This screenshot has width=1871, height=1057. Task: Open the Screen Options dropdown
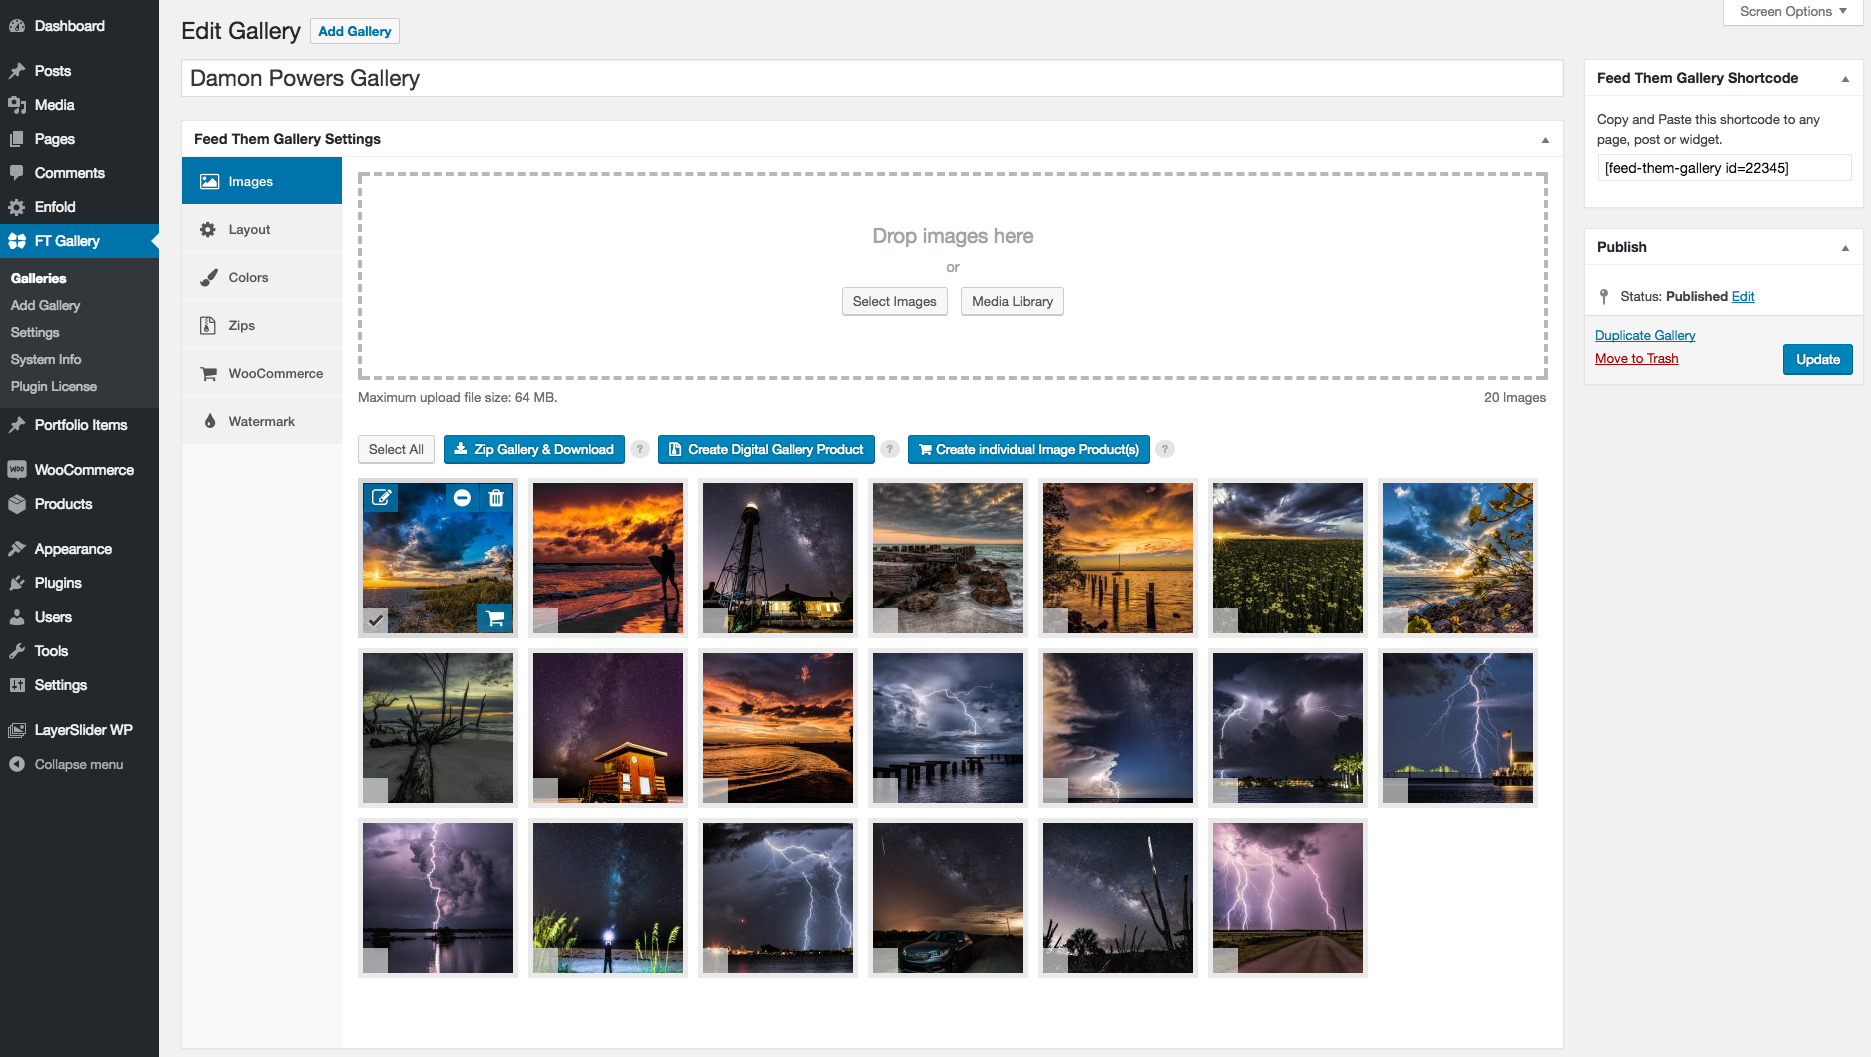[x=1792, y=12]
